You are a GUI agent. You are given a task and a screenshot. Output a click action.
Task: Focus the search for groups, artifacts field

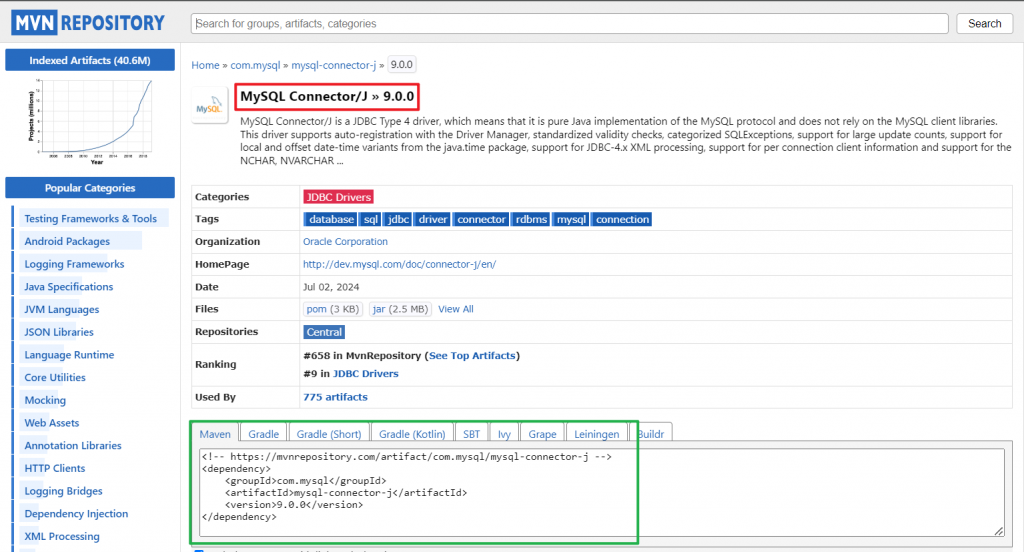point(569,24)
